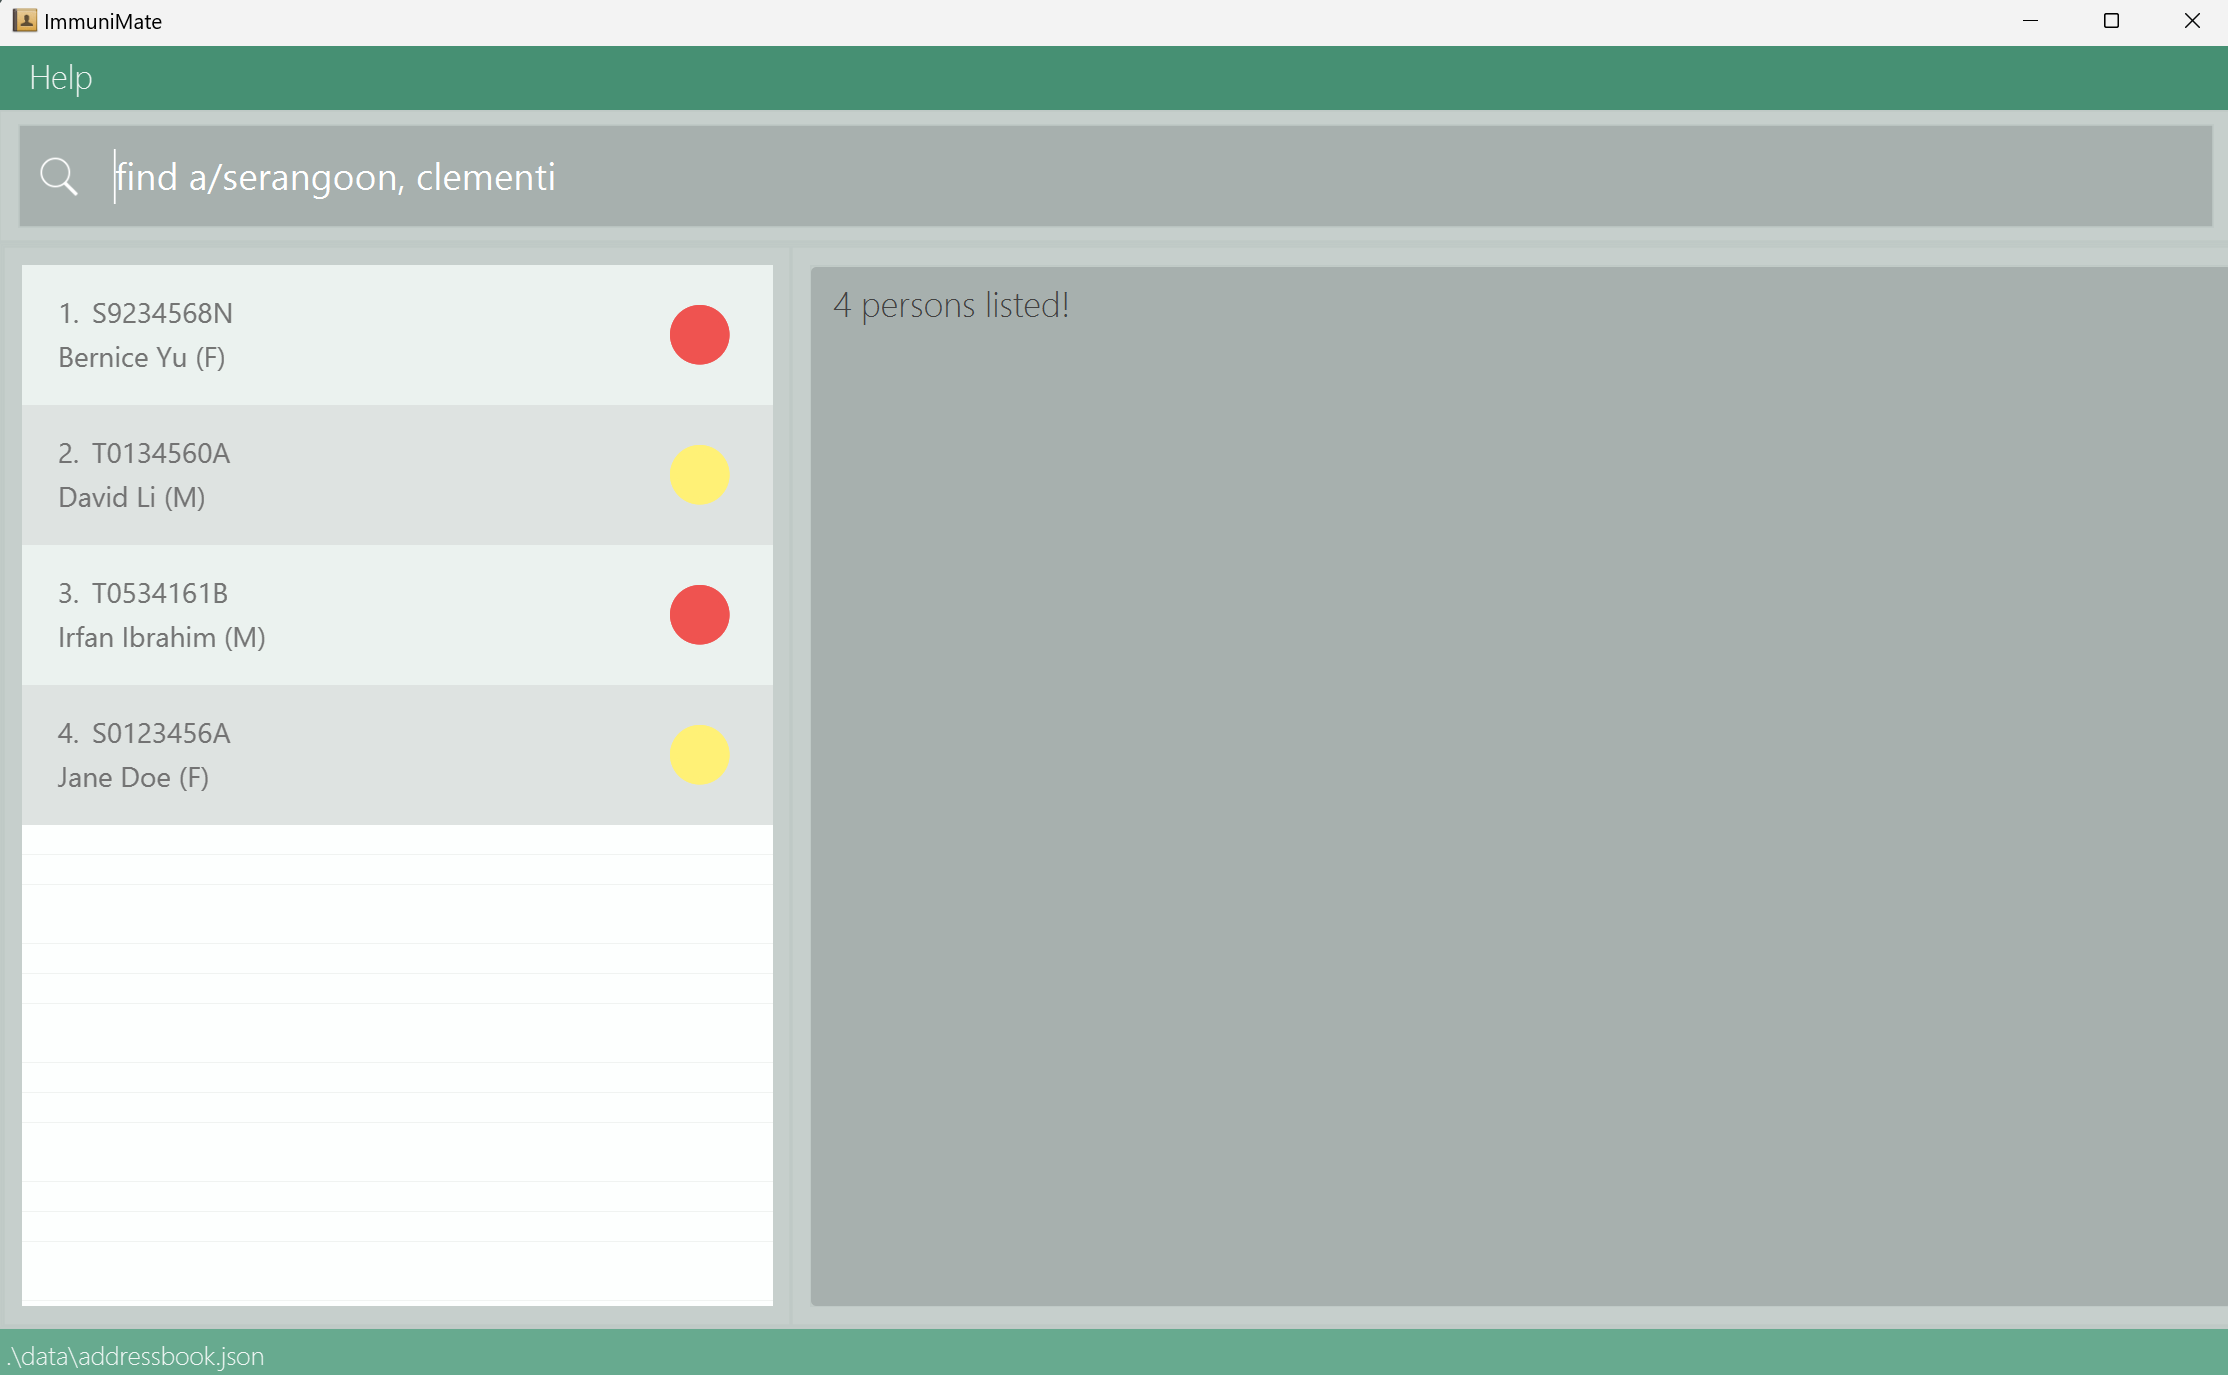Image resolution: width=2228 pixels, height=1375 pixels.
Task: Click the yellow status icon for Jane Doe
Action: [699, 754]
